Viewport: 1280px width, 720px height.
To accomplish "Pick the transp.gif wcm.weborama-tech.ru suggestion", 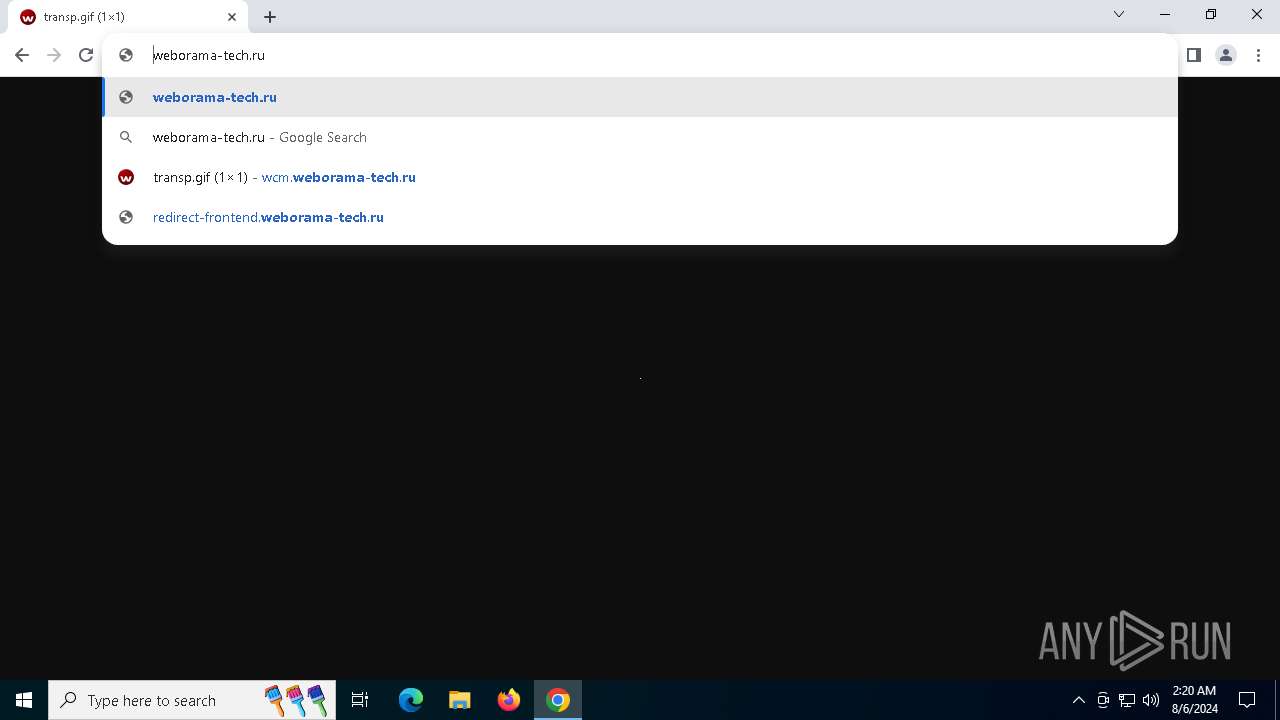I will (640, 177).
